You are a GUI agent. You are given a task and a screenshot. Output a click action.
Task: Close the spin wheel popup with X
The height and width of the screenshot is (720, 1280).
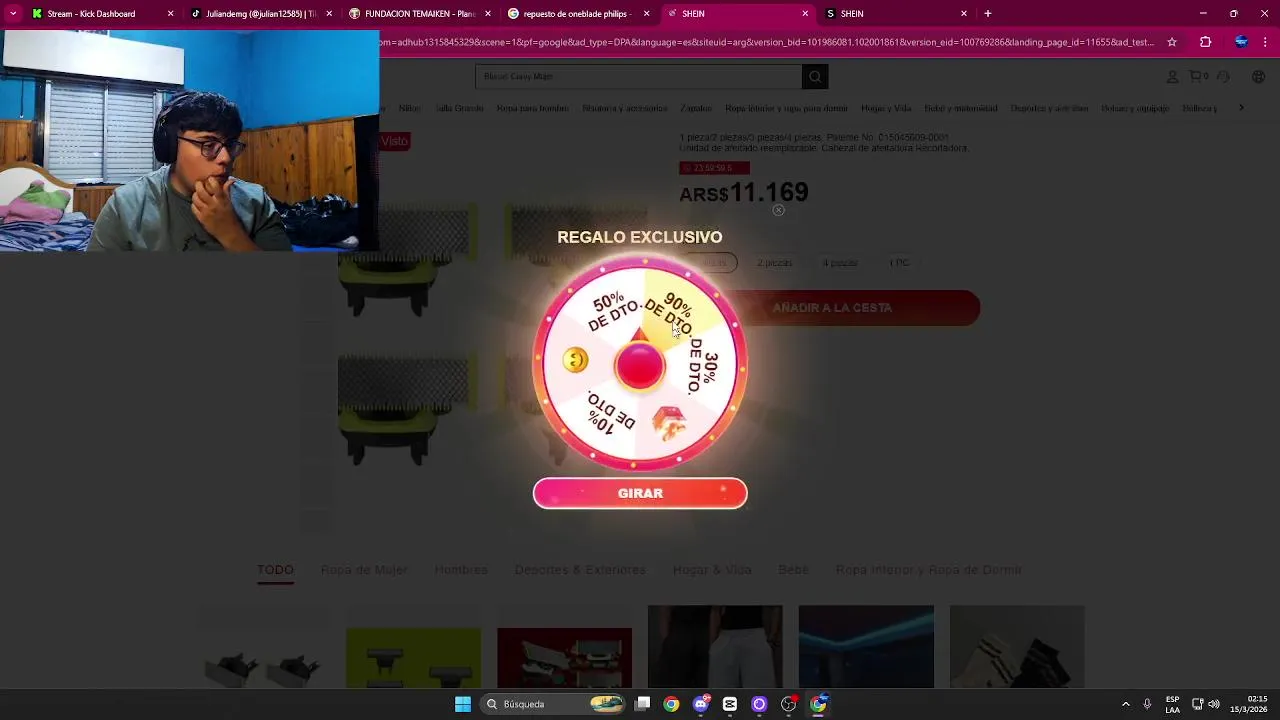(778, 210)
